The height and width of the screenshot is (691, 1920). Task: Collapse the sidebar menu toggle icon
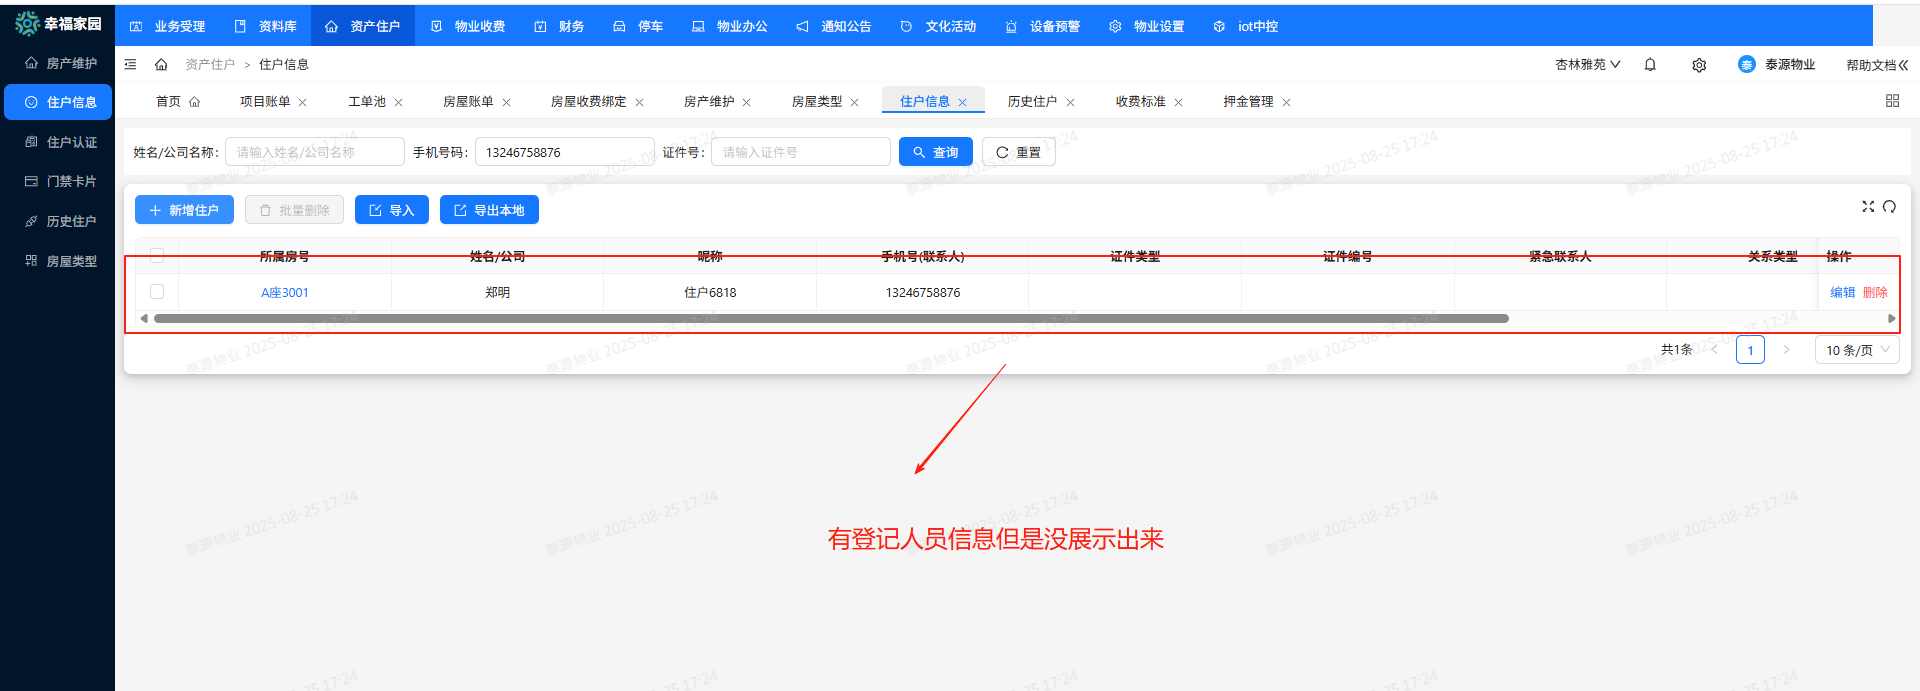(x=130, y=65)
